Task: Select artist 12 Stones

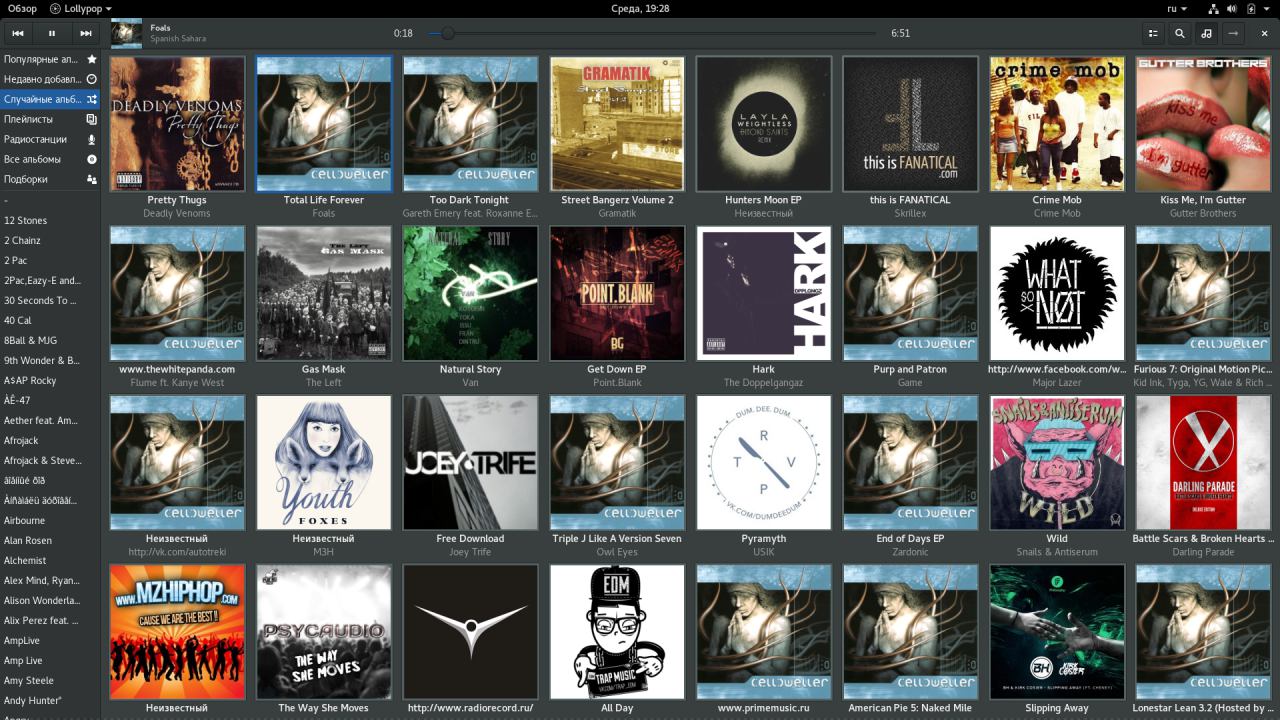Action: (50, 220)
